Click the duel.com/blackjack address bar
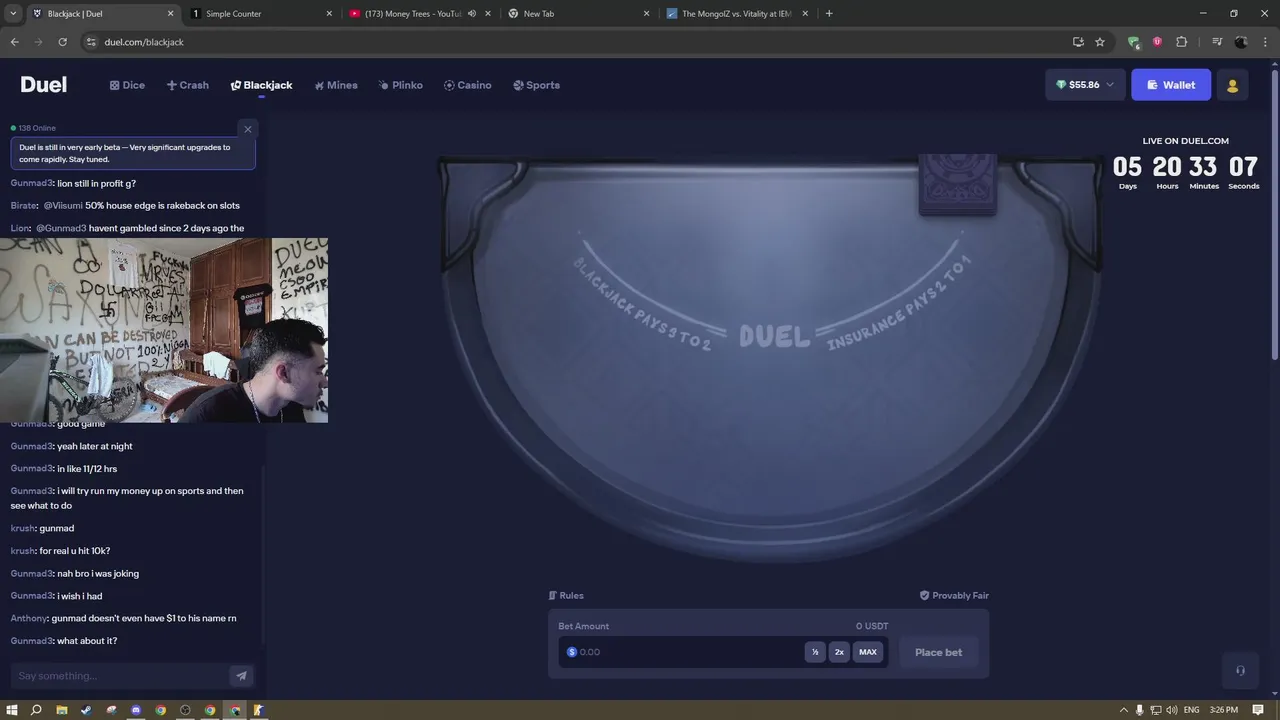The height and width of the screenshot is (720, 1280). tap(580, 42)
